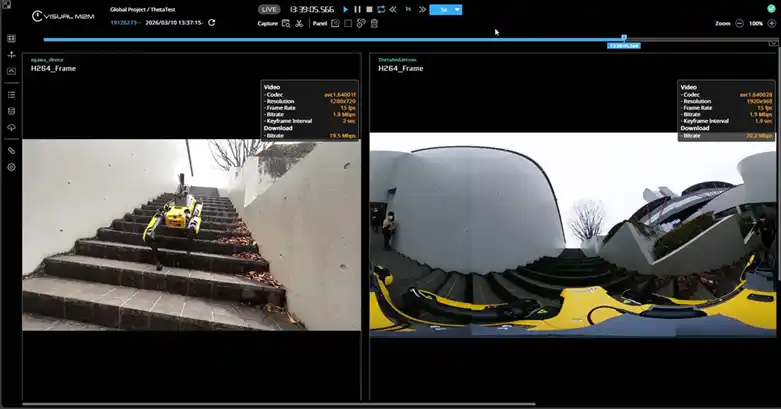This screenshot has height=409, width=781.
Task: Click the zoom in plus button
Action: coord(772,23)
